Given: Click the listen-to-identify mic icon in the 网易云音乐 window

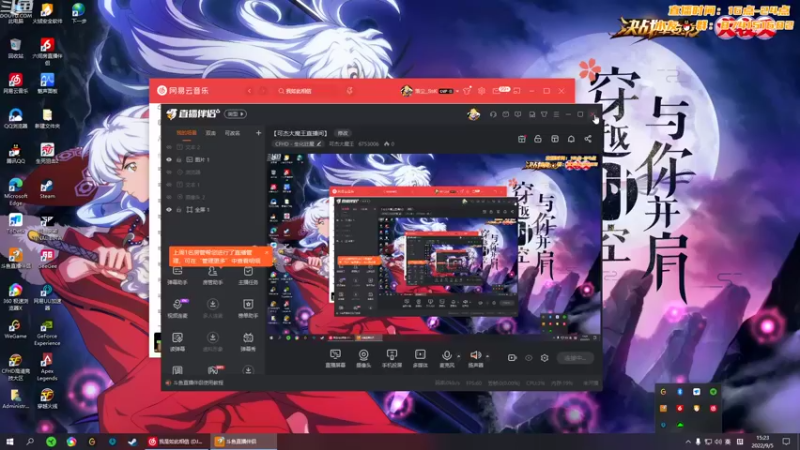Looking at the screenshot, I should [349, 91].
